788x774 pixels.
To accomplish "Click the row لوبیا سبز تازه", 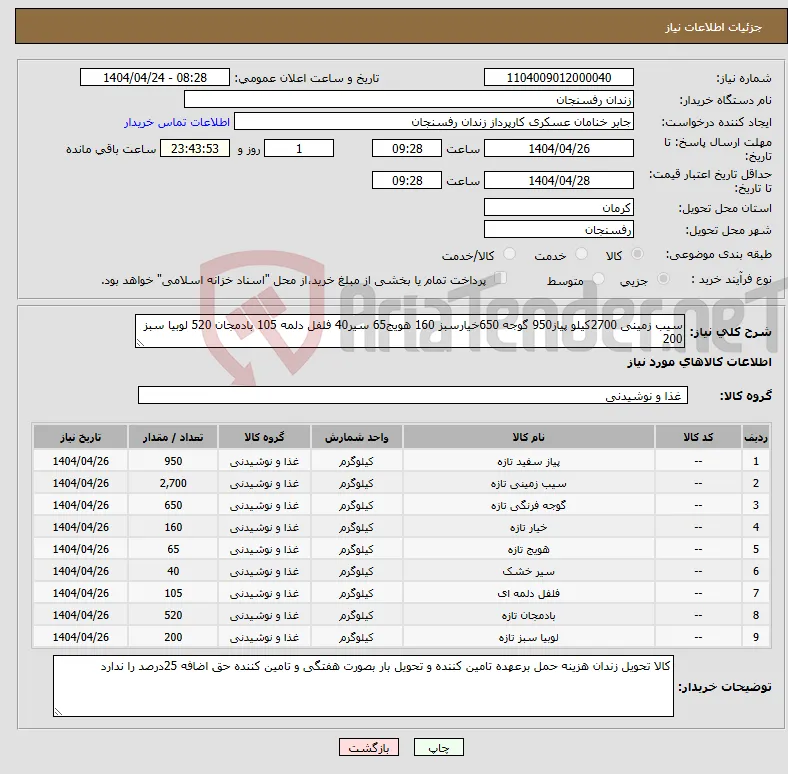I will pyautogui.click(x=402, y=637).
